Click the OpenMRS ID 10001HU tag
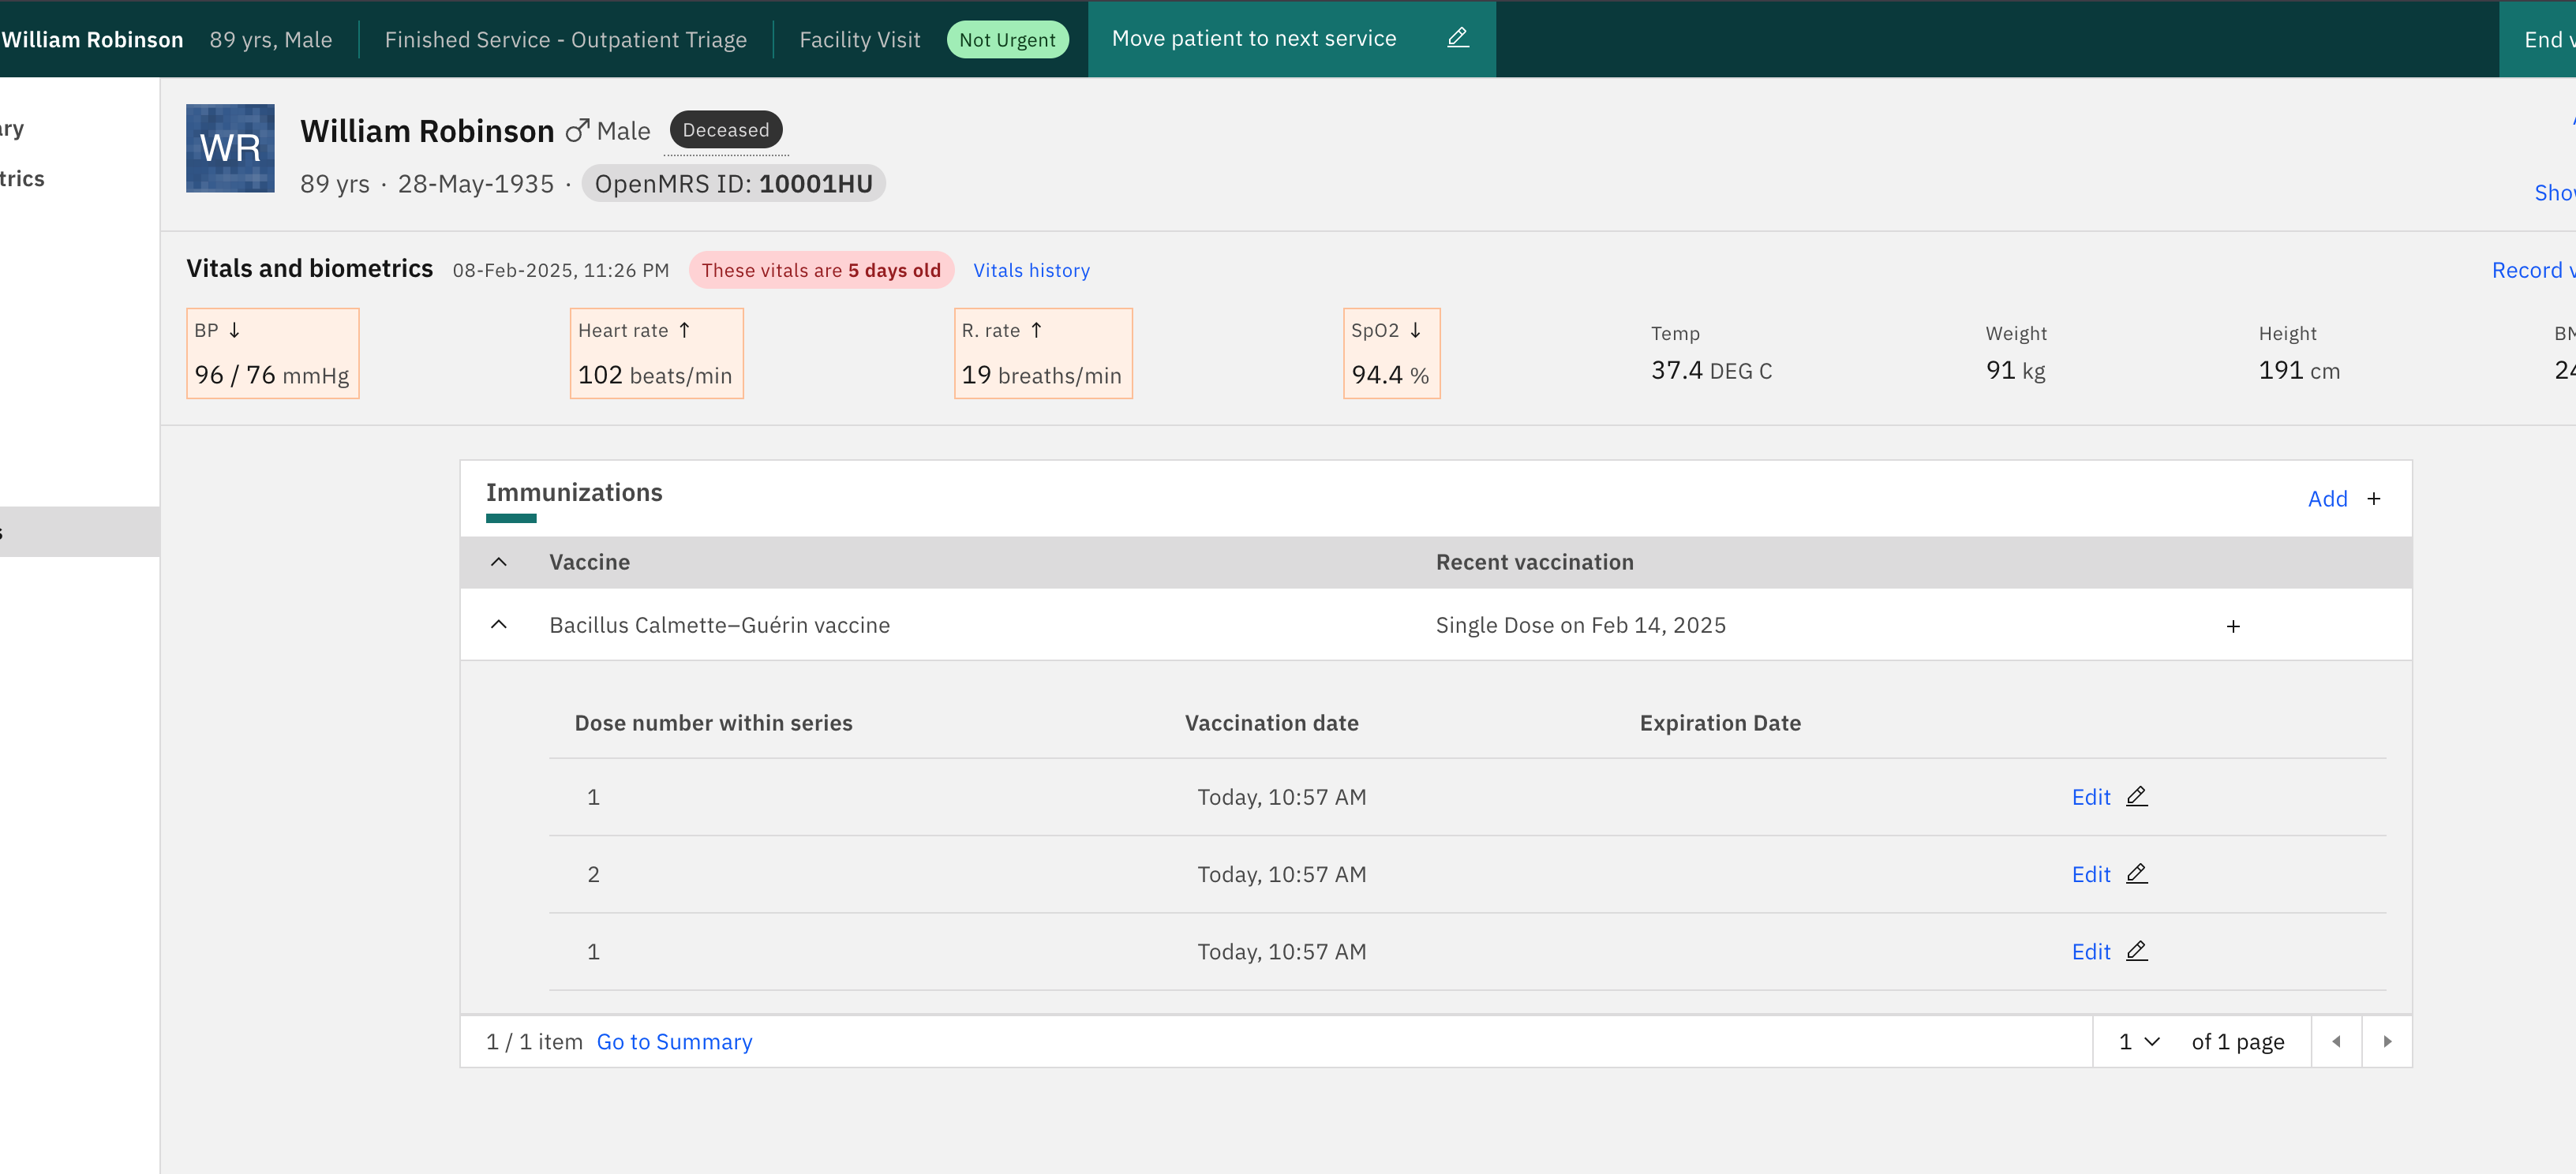The width and height of the screenshot is (2576, 1174). point(733,184)
